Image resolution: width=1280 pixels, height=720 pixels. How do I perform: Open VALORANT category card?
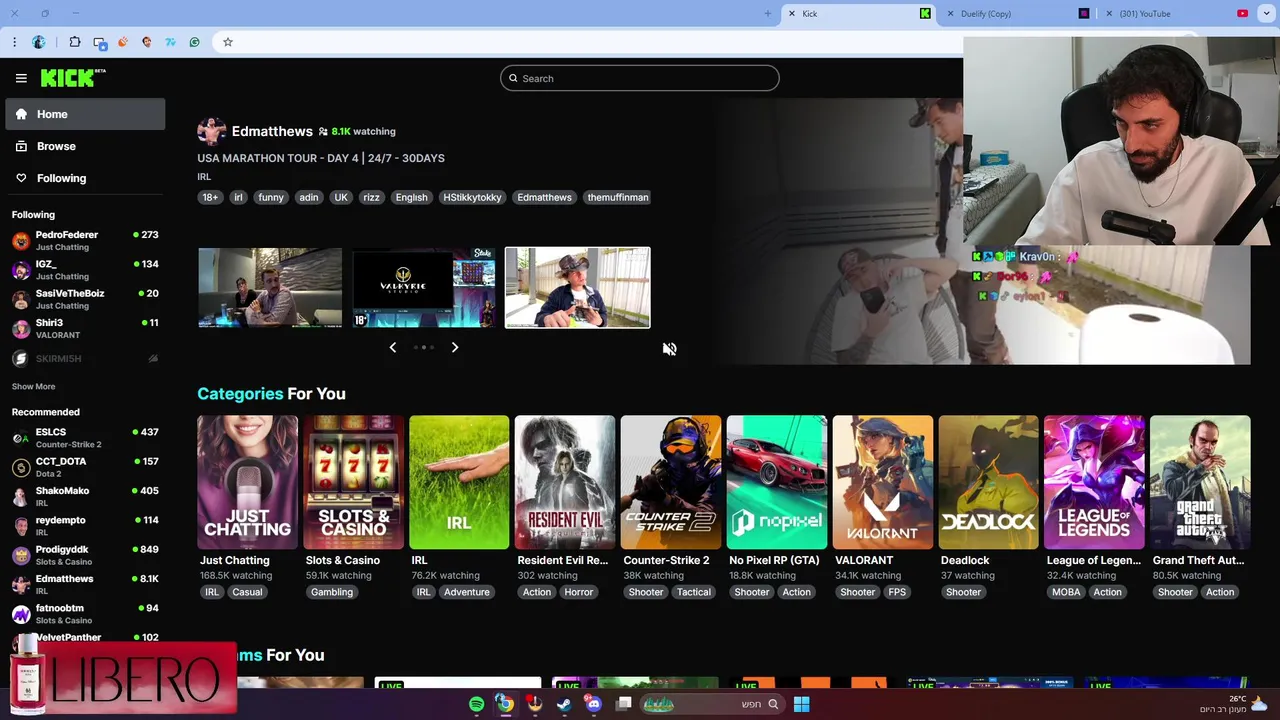tap(883, 482)
